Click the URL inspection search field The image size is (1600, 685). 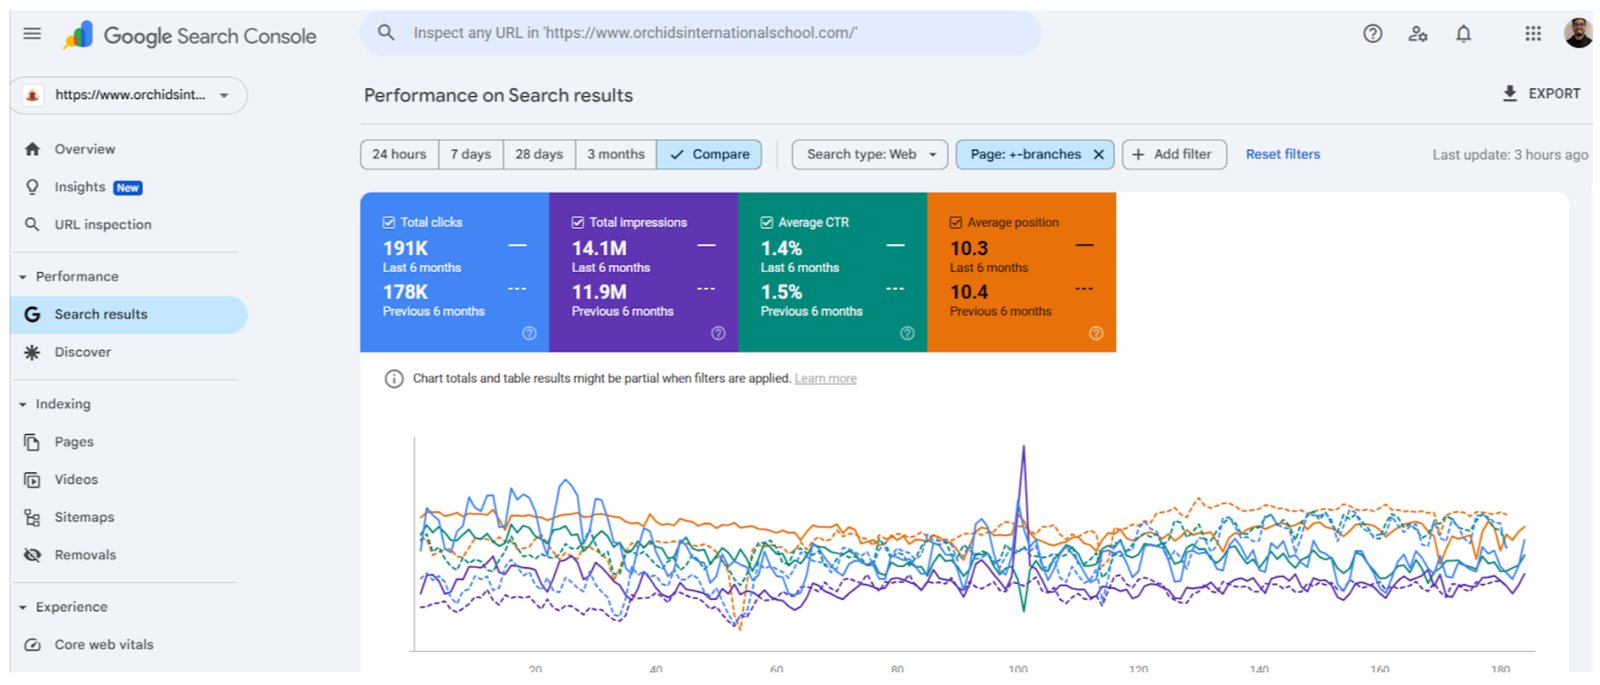pyautogui.click(x=700, y=33)
